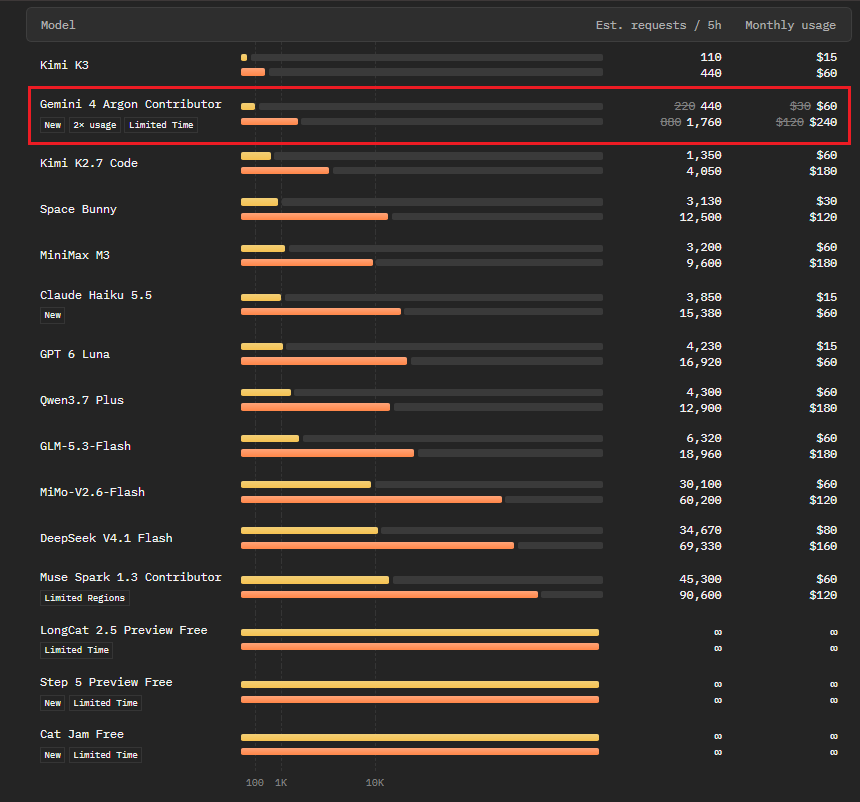This screenshot has width=860, height=802.
Task: Click the struck-through '880' requests value
Action: (670, 122)
